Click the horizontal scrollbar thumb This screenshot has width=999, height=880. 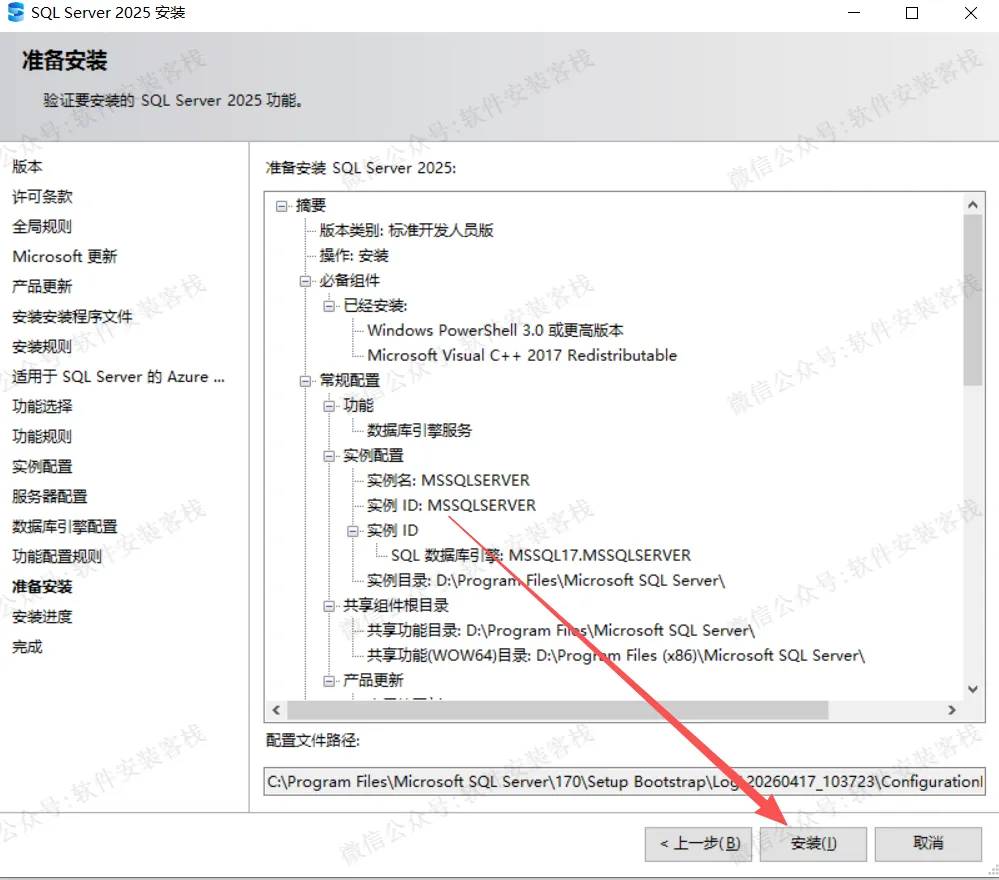[x=557, y=710]
